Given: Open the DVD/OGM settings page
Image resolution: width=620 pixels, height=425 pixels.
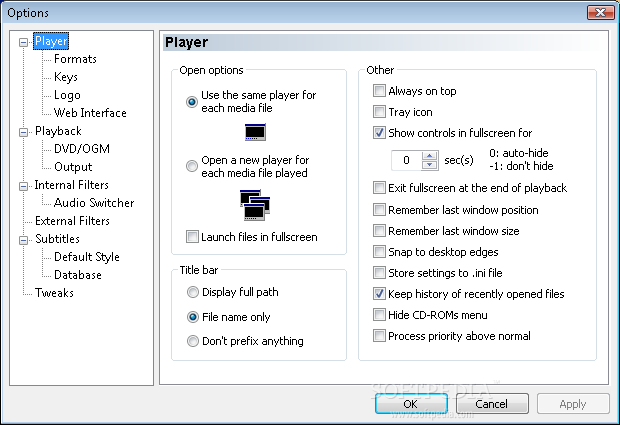Looking at the screenshot, I should (x=82, y=149).
